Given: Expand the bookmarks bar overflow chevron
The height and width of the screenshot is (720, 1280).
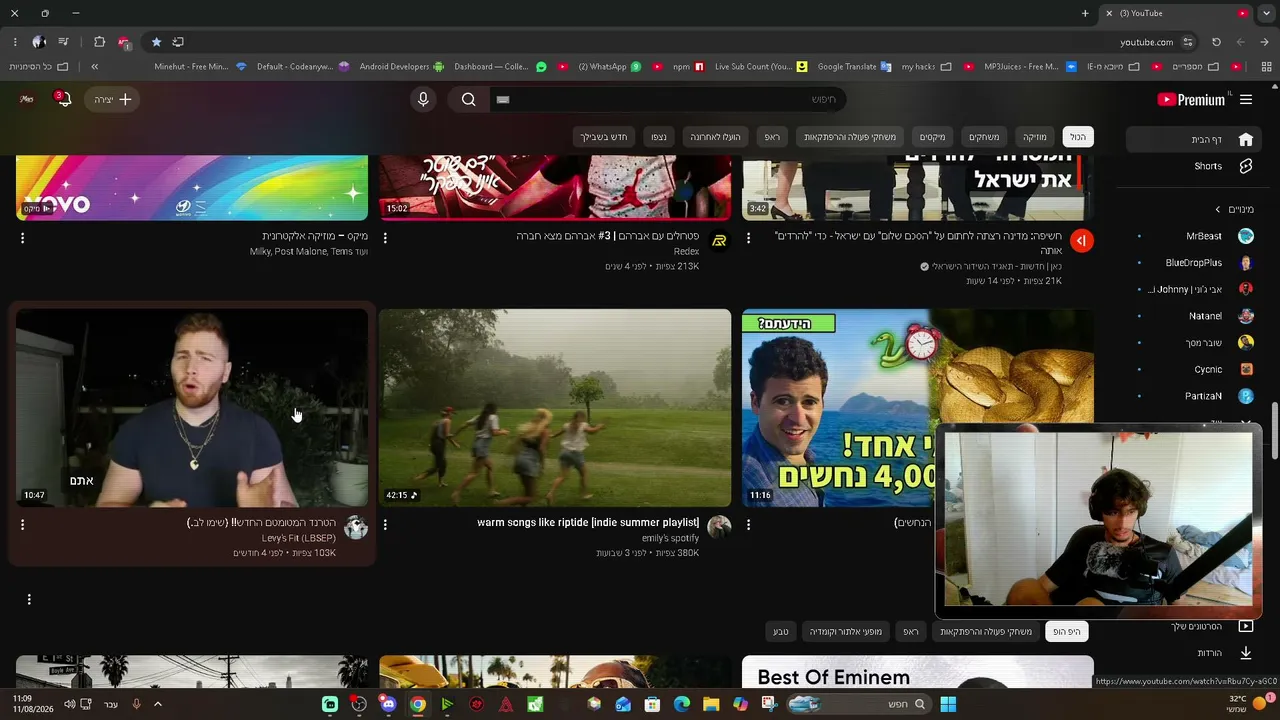Looking at the screenshot, I should click(x=94, y=67).
